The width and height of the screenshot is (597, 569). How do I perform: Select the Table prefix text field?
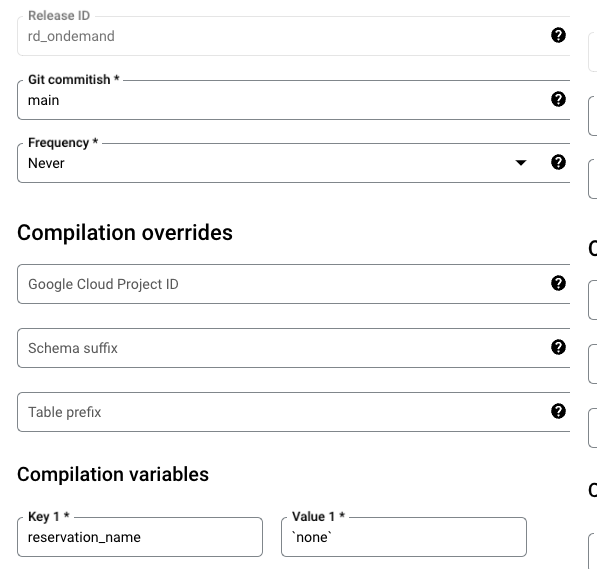point(294,412)
